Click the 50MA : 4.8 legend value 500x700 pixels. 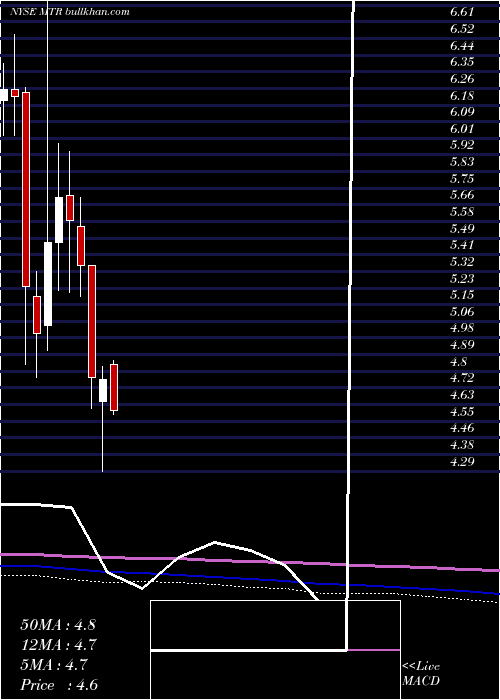coord(58,625)
